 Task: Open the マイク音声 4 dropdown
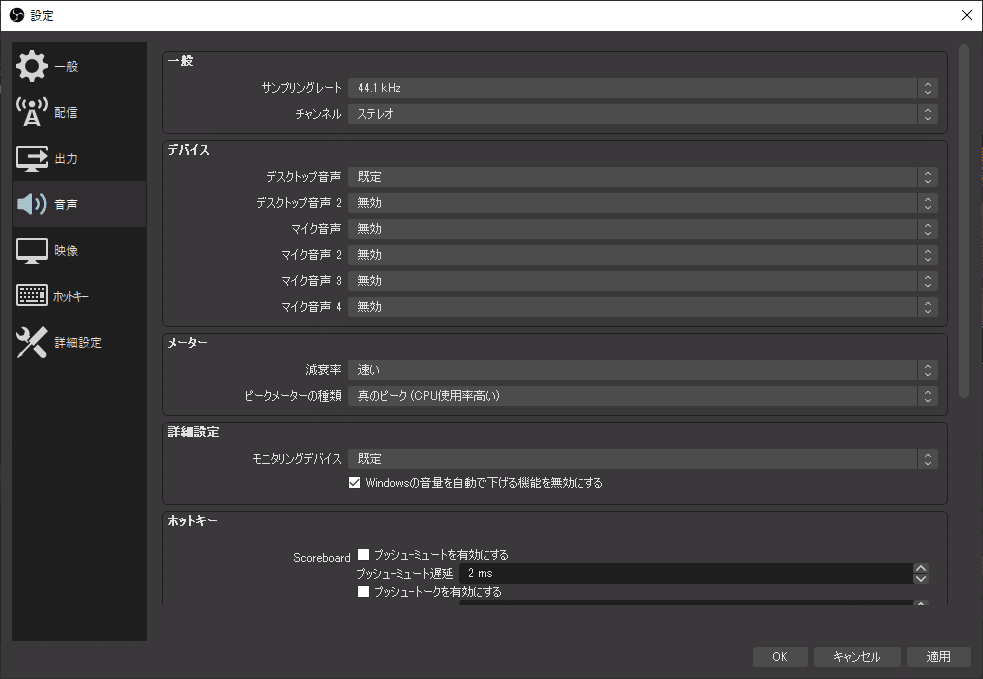click(x=643, y=307)
